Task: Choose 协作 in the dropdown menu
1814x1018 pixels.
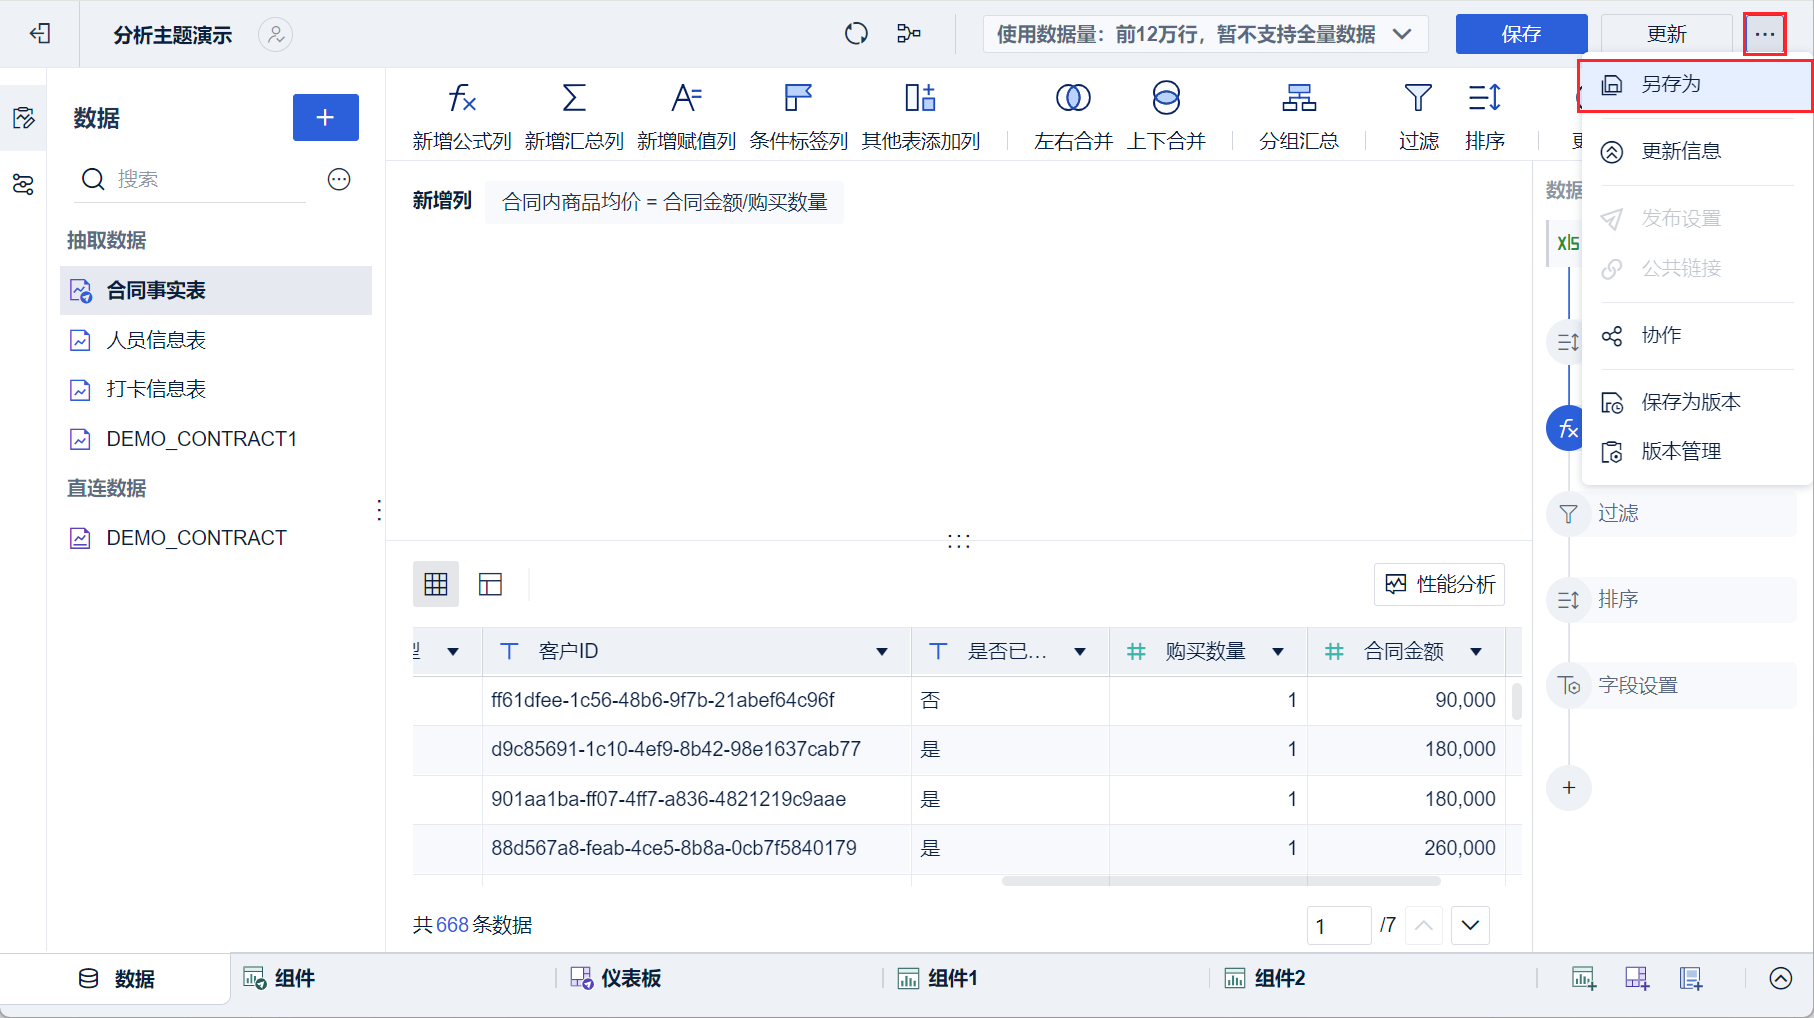Action: [1695, 336]
